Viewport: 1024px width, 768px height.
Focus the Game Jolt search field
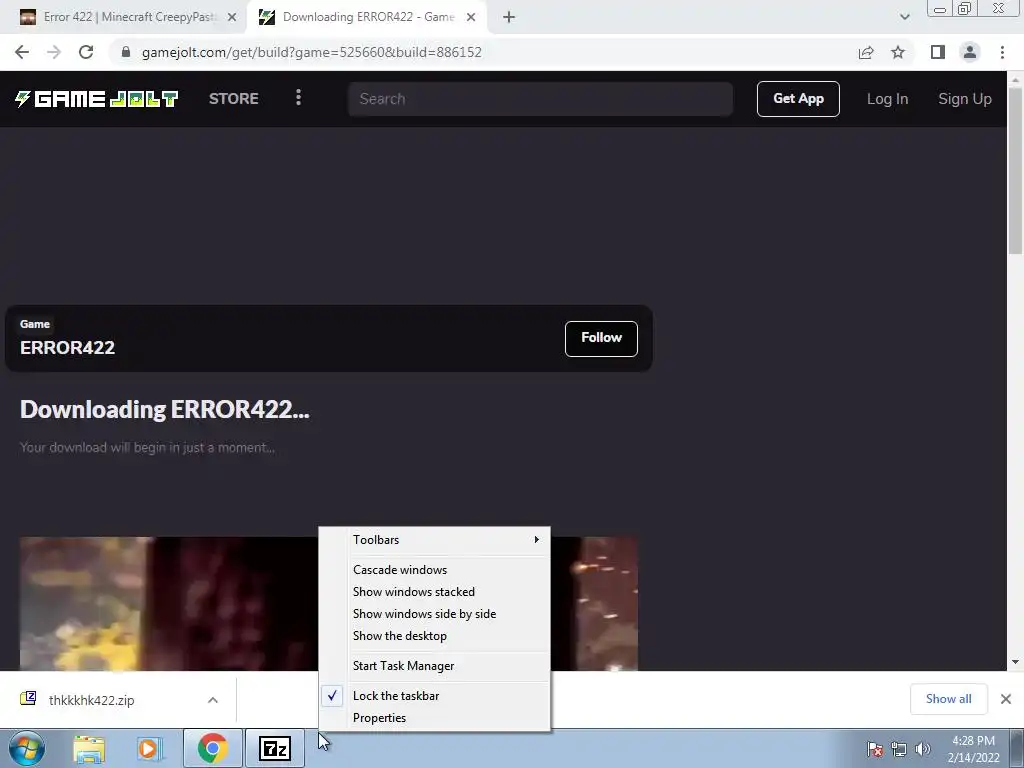[x=540, y=99]
